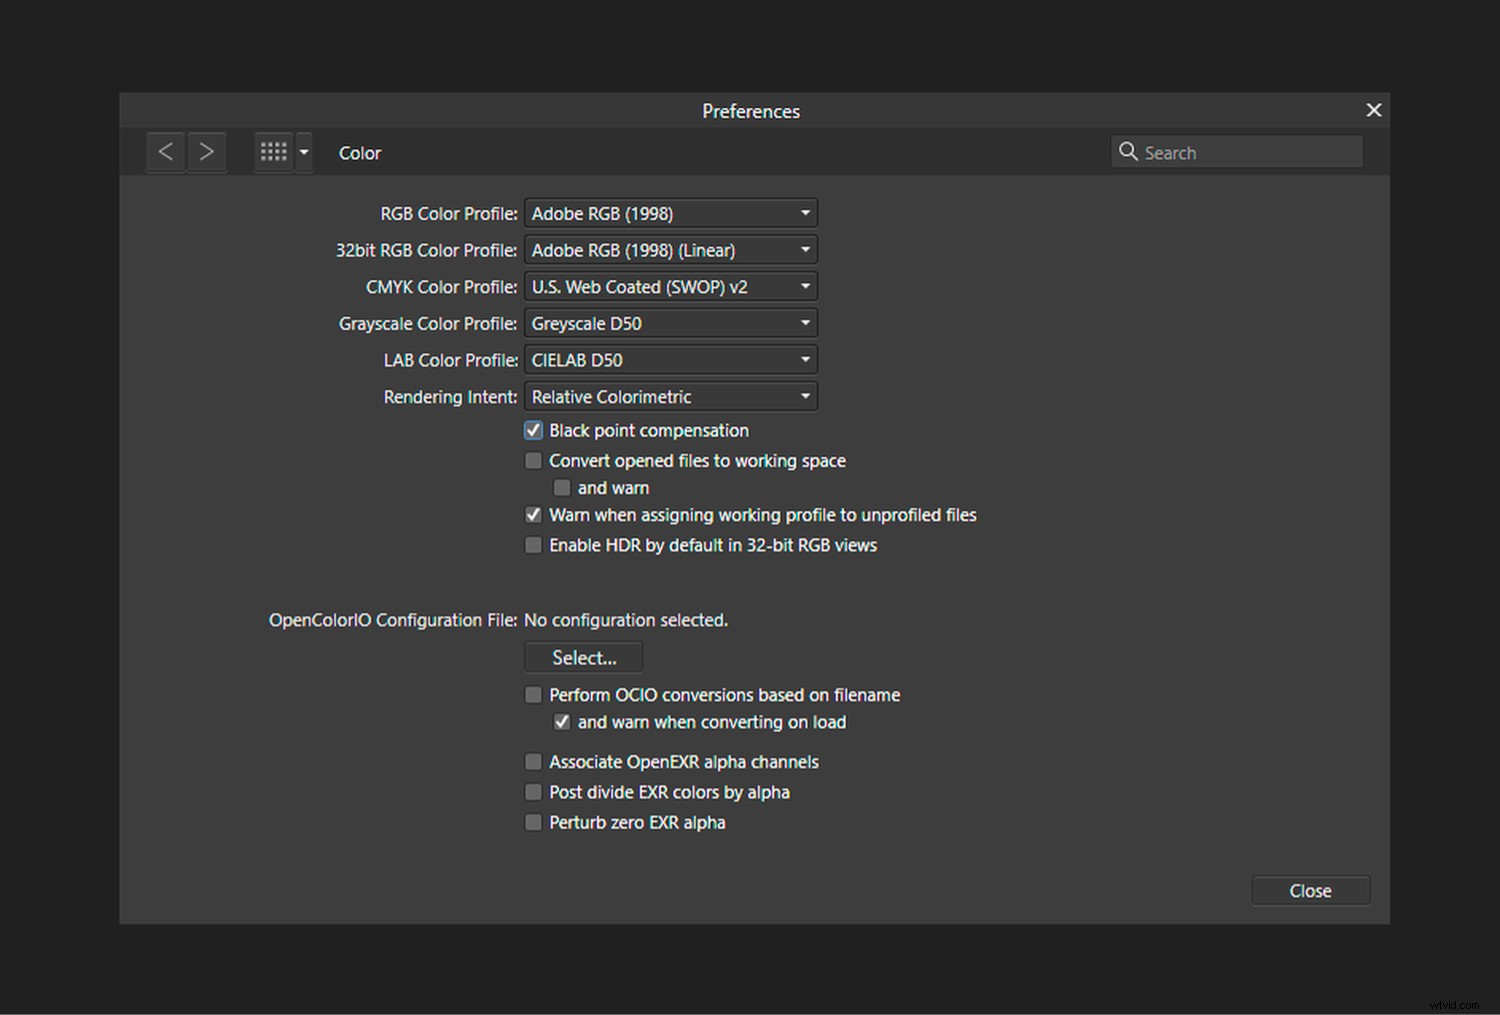Viewport: 1500px width, 1015px height.
Task: Open the preferences sections grid icon
Action: pos(273,151)
